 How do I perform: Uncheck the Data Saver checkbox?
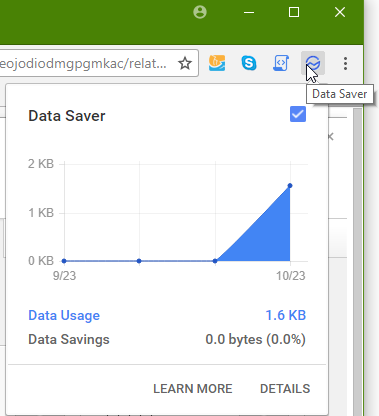pos(298,114)
